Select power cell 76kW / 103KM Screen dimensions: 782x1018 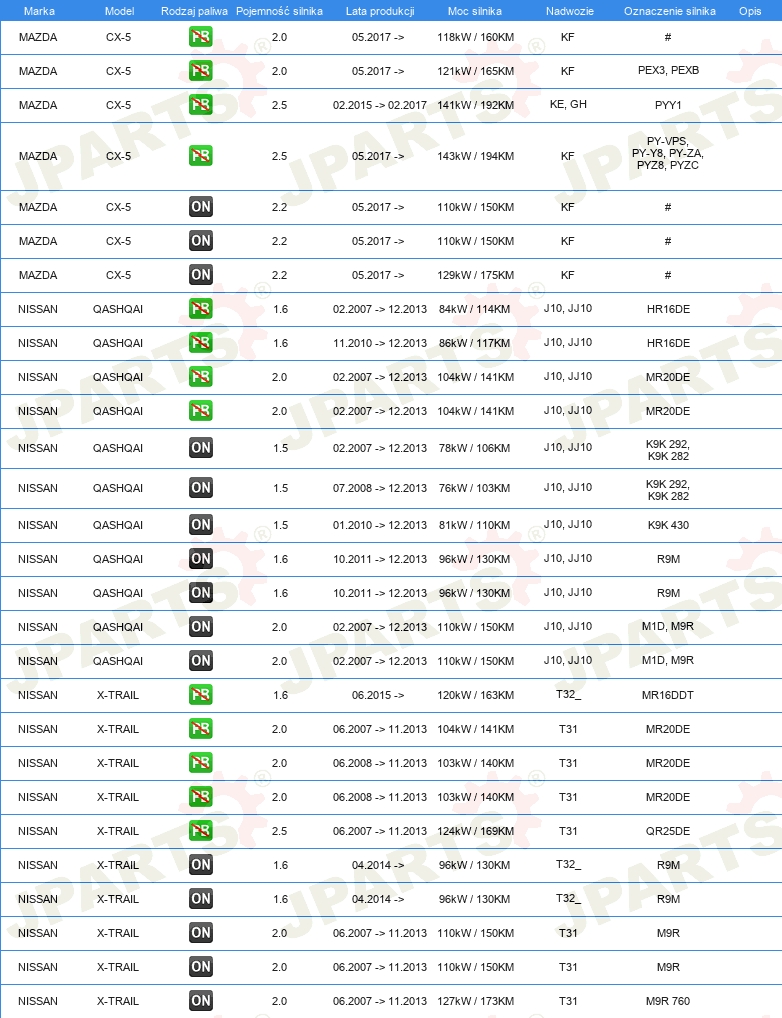(475, 488)
